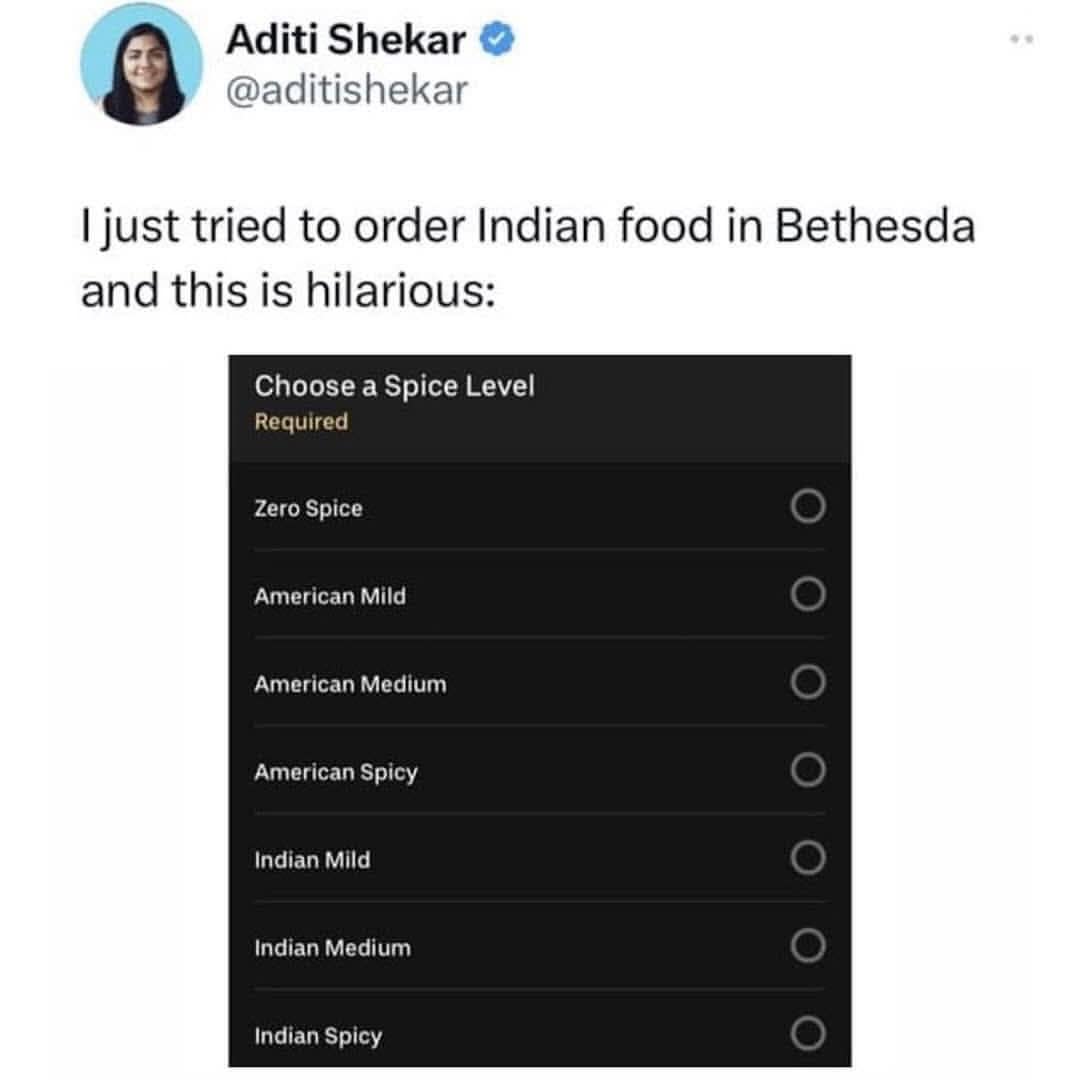This screenshot has width=1080, height=1080.
Task: Choose the Indian Medium spice level
Action: pyautogui.click(x=806, y=945)
